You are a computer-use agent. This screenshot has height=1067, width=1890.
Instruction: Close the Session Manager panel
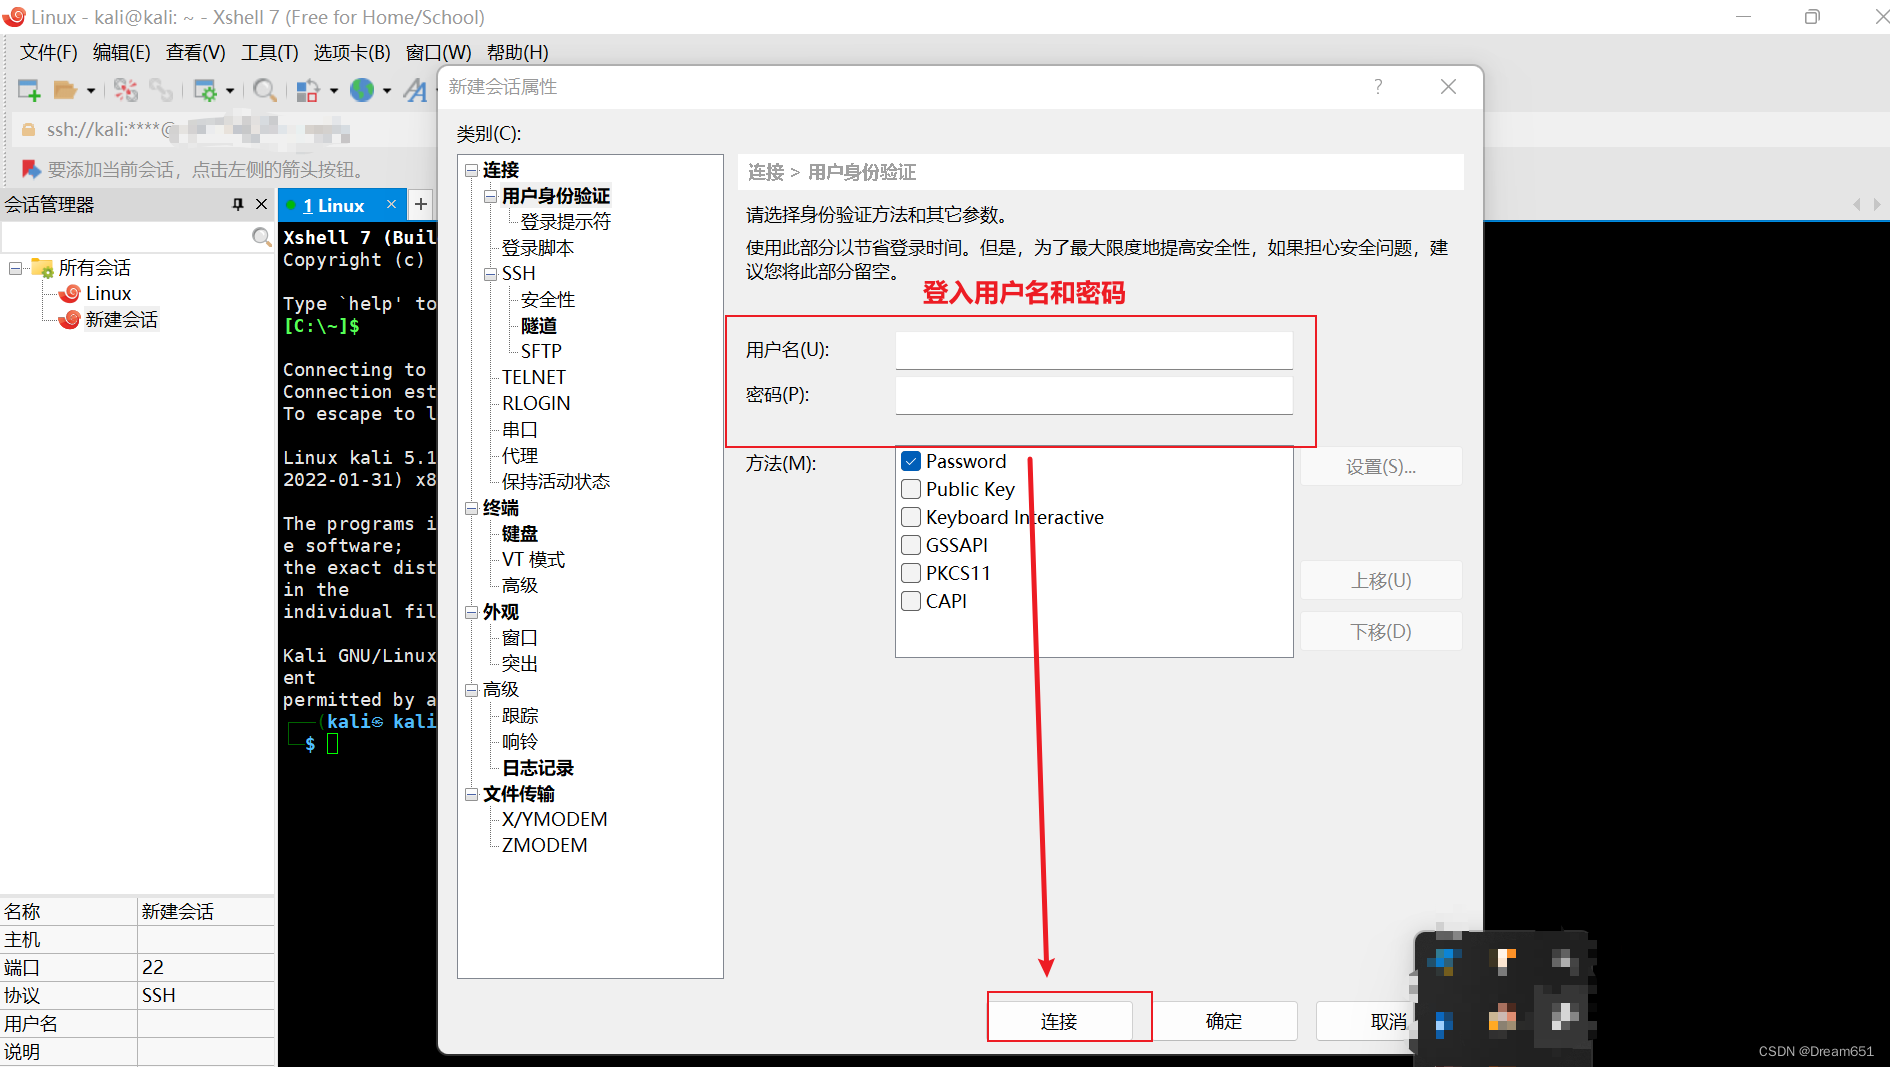coord(262,204)
